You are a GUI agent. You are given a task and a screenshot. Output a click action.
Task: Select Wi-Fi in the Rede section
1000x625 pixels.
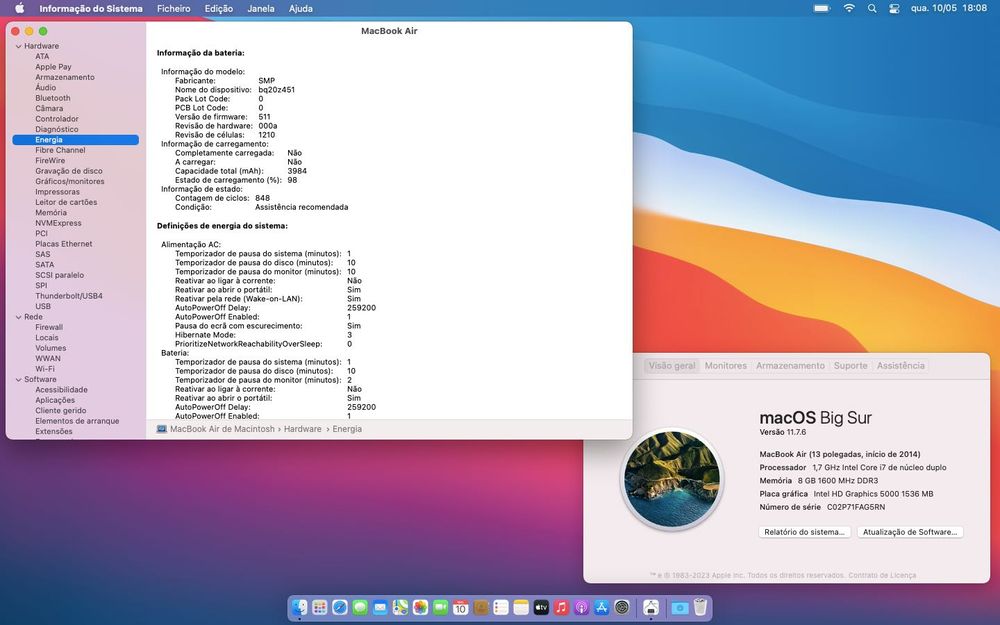click(x=45, y=369)
